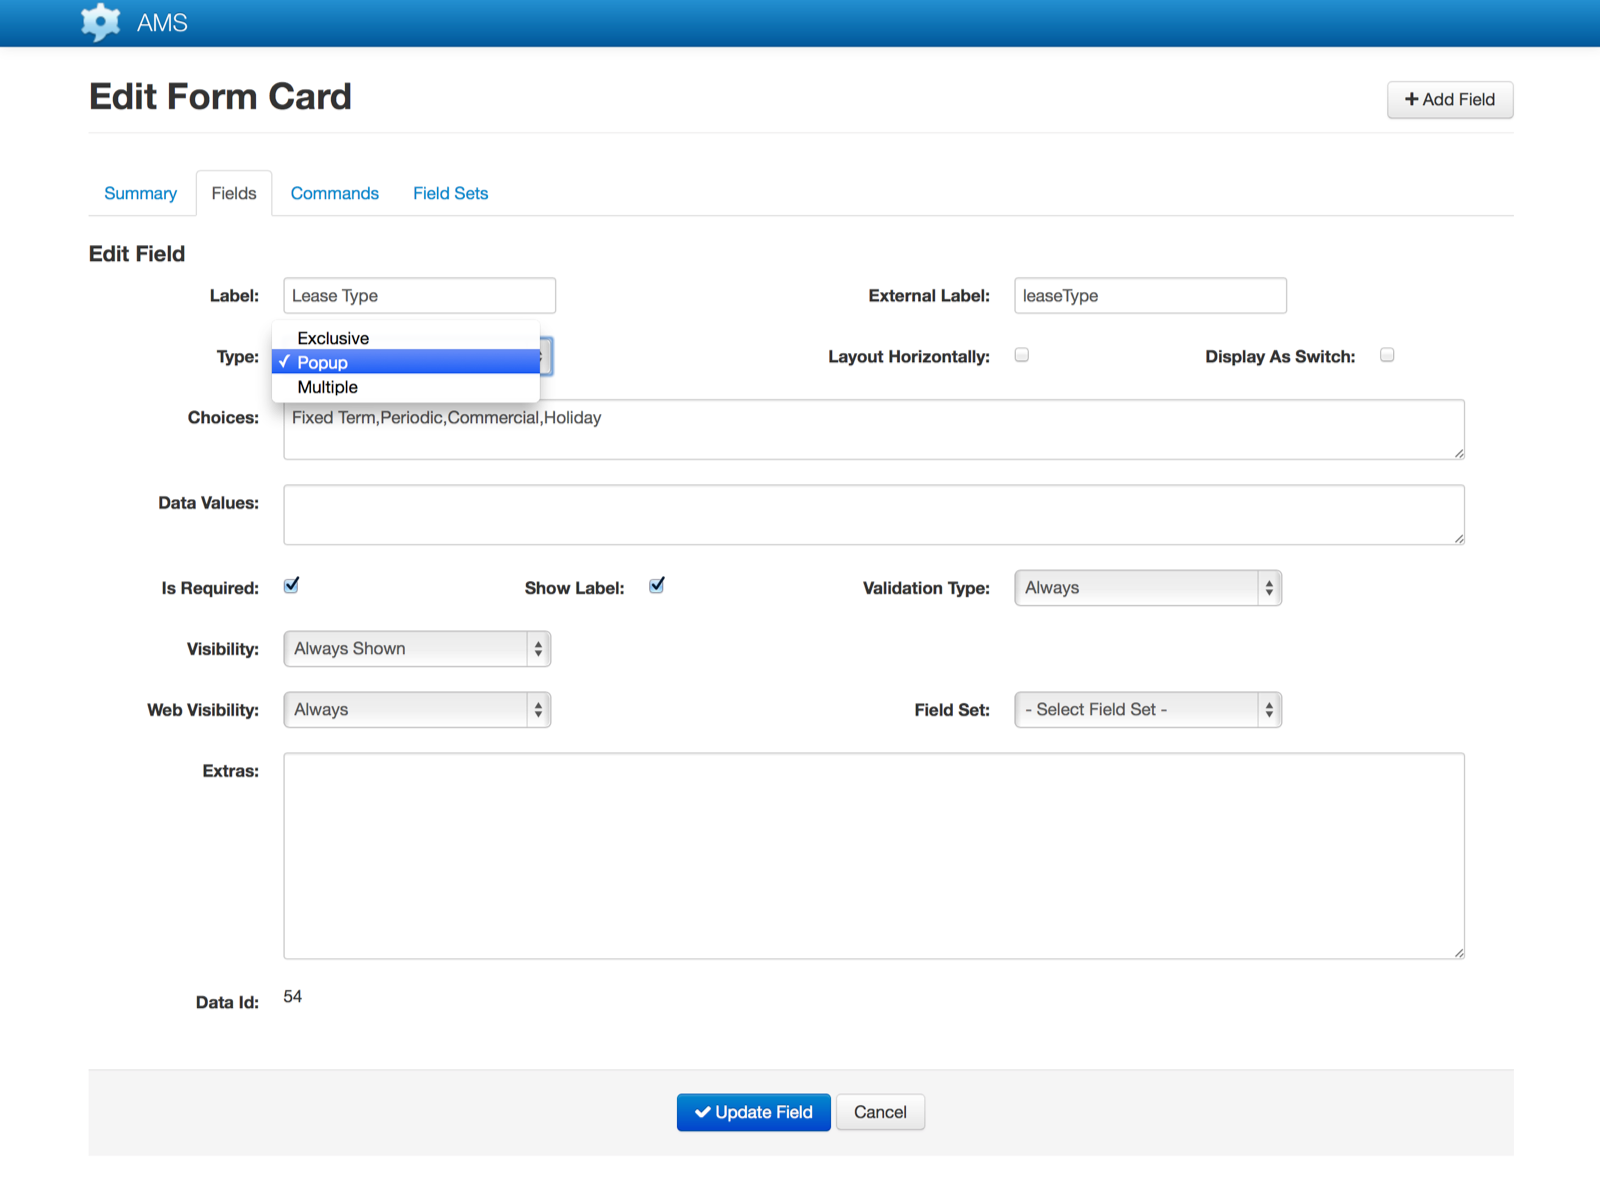Click inside the Extras text area
Image resolution: width=1600 pixels, height=1182 pixels.
(873, 855)
